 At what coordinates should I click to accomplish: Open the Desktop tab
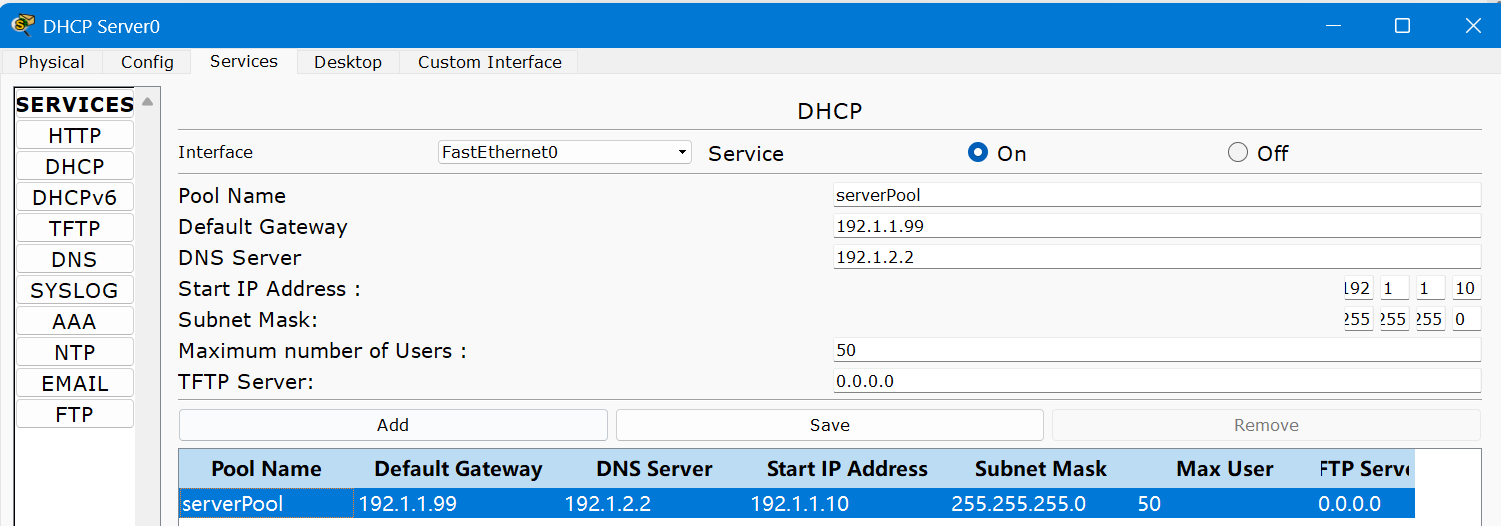pos(347,62)
